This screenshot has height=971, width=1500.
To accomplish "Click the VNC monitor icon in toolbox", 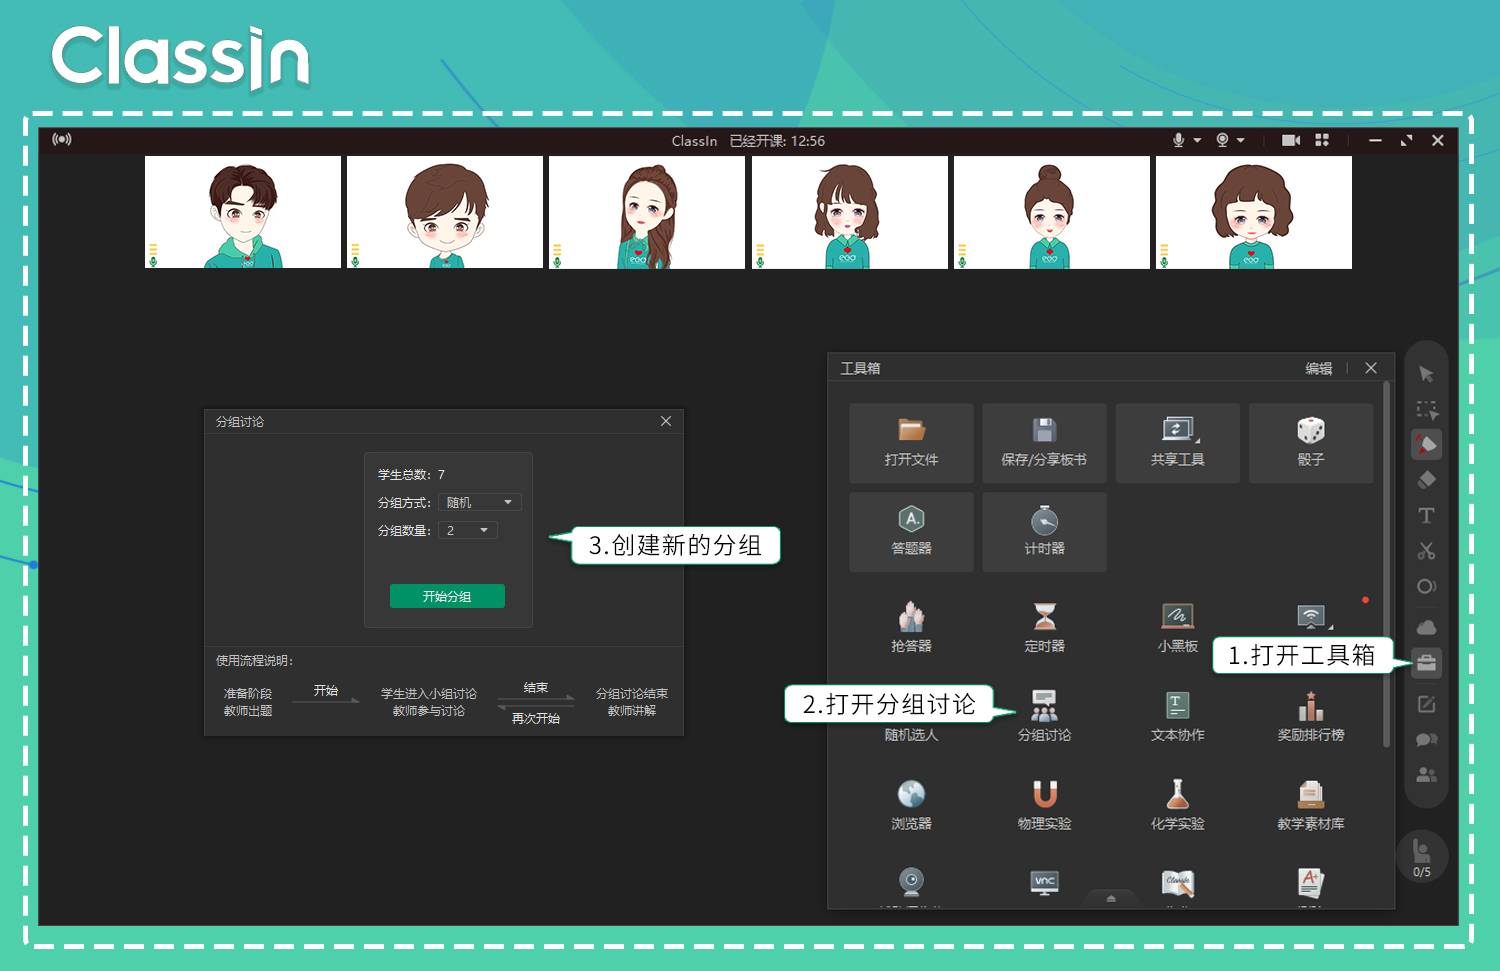I will pos(1044,882).
